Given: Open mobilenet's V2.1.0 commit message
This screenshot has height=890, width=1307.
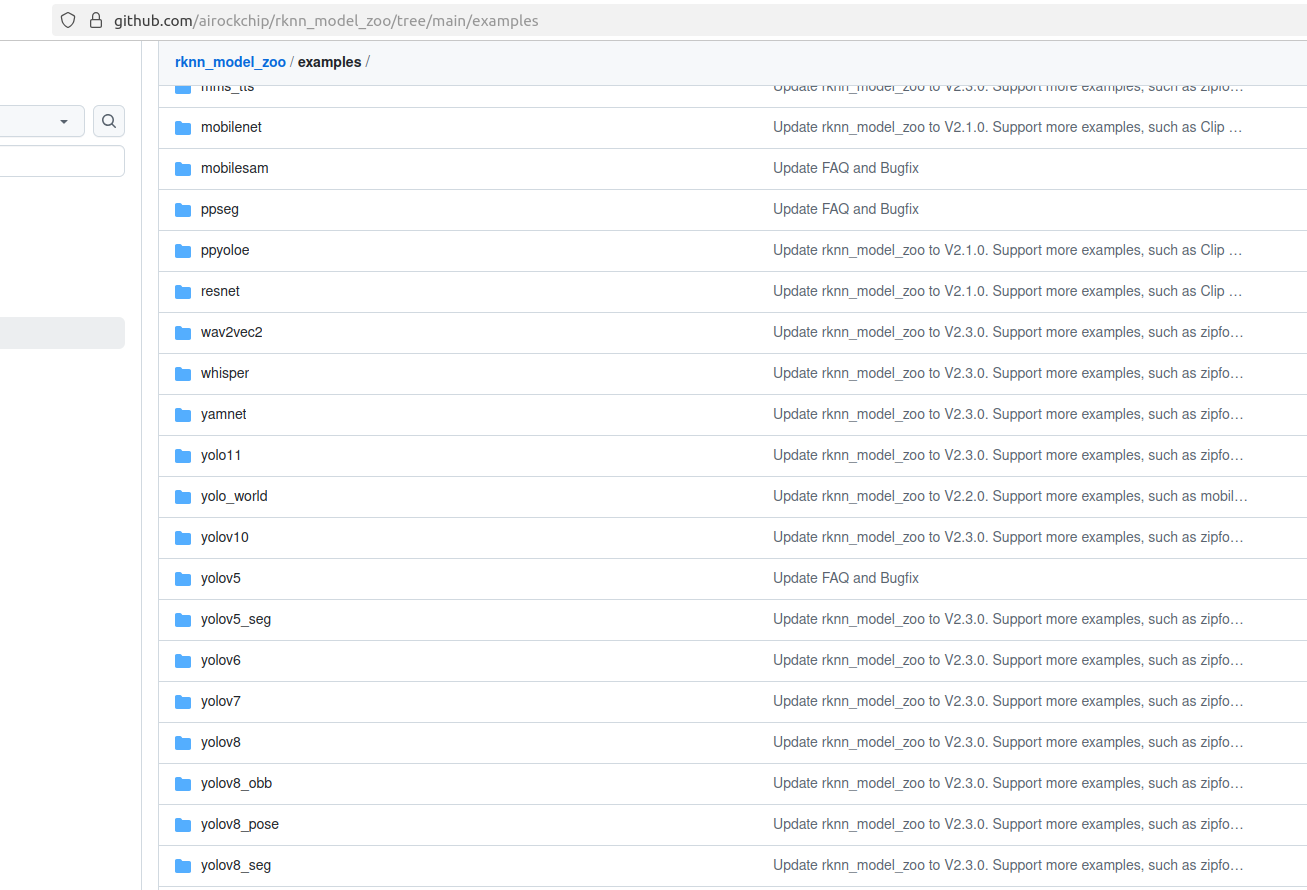Looking at the screenshot, I should coord(1008,127).
